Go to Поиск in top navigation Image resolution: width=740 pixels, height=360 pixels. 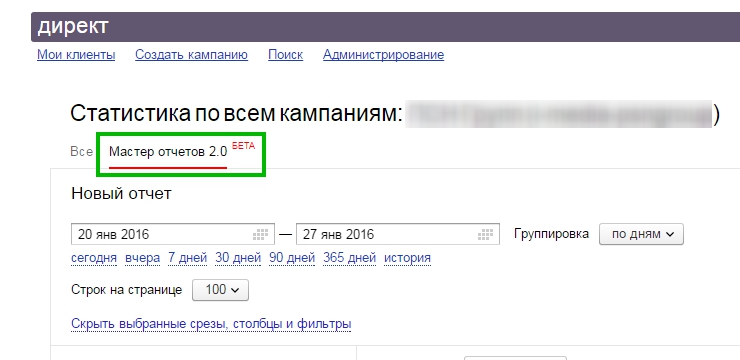coord(286,55)
